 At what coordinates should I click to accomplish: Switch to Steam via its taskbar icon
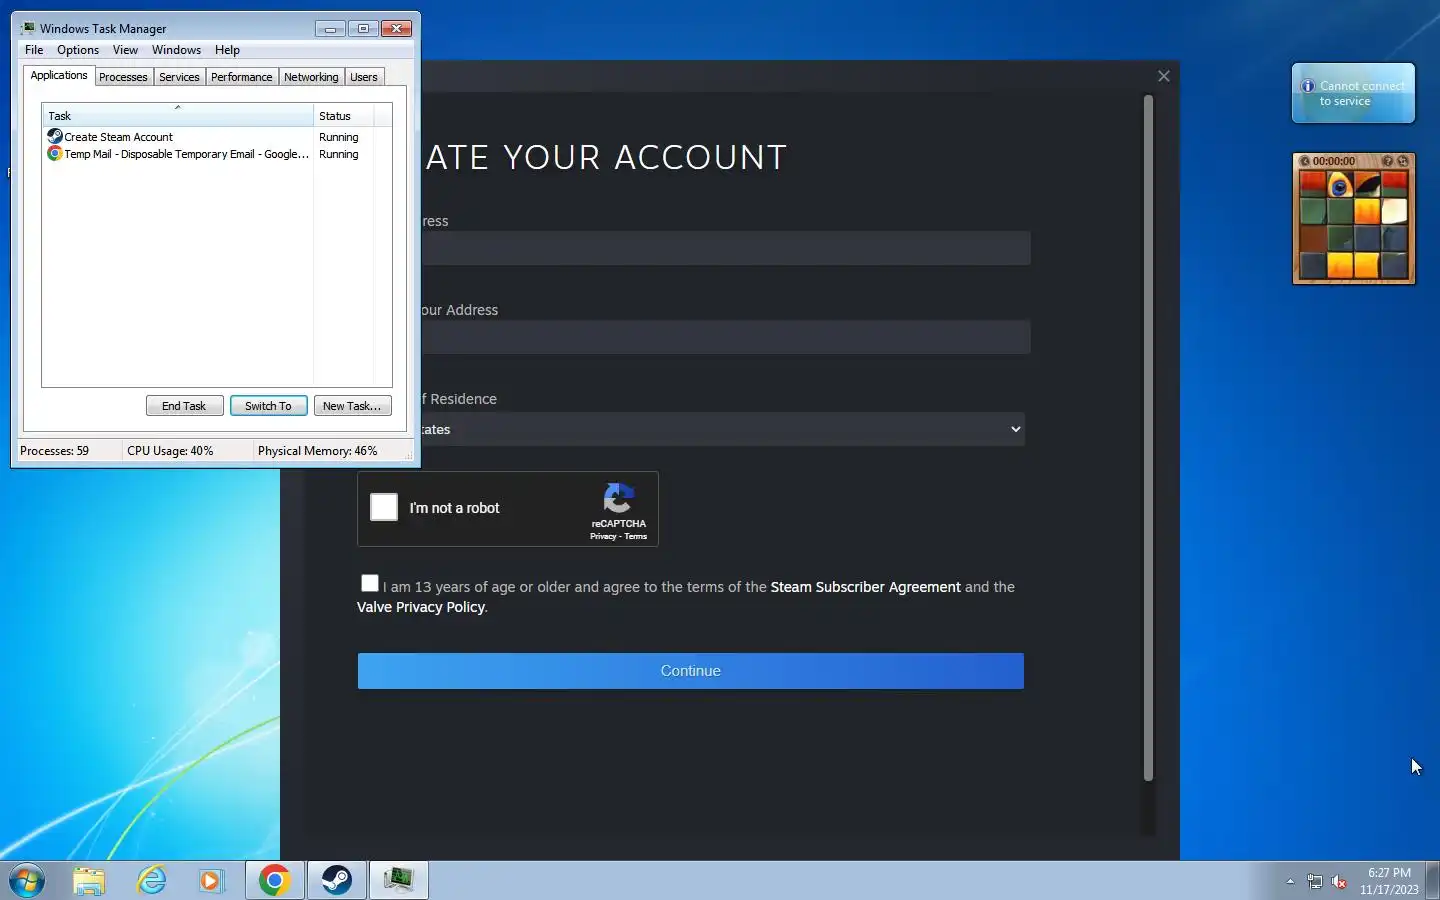[x=337, y=880]
